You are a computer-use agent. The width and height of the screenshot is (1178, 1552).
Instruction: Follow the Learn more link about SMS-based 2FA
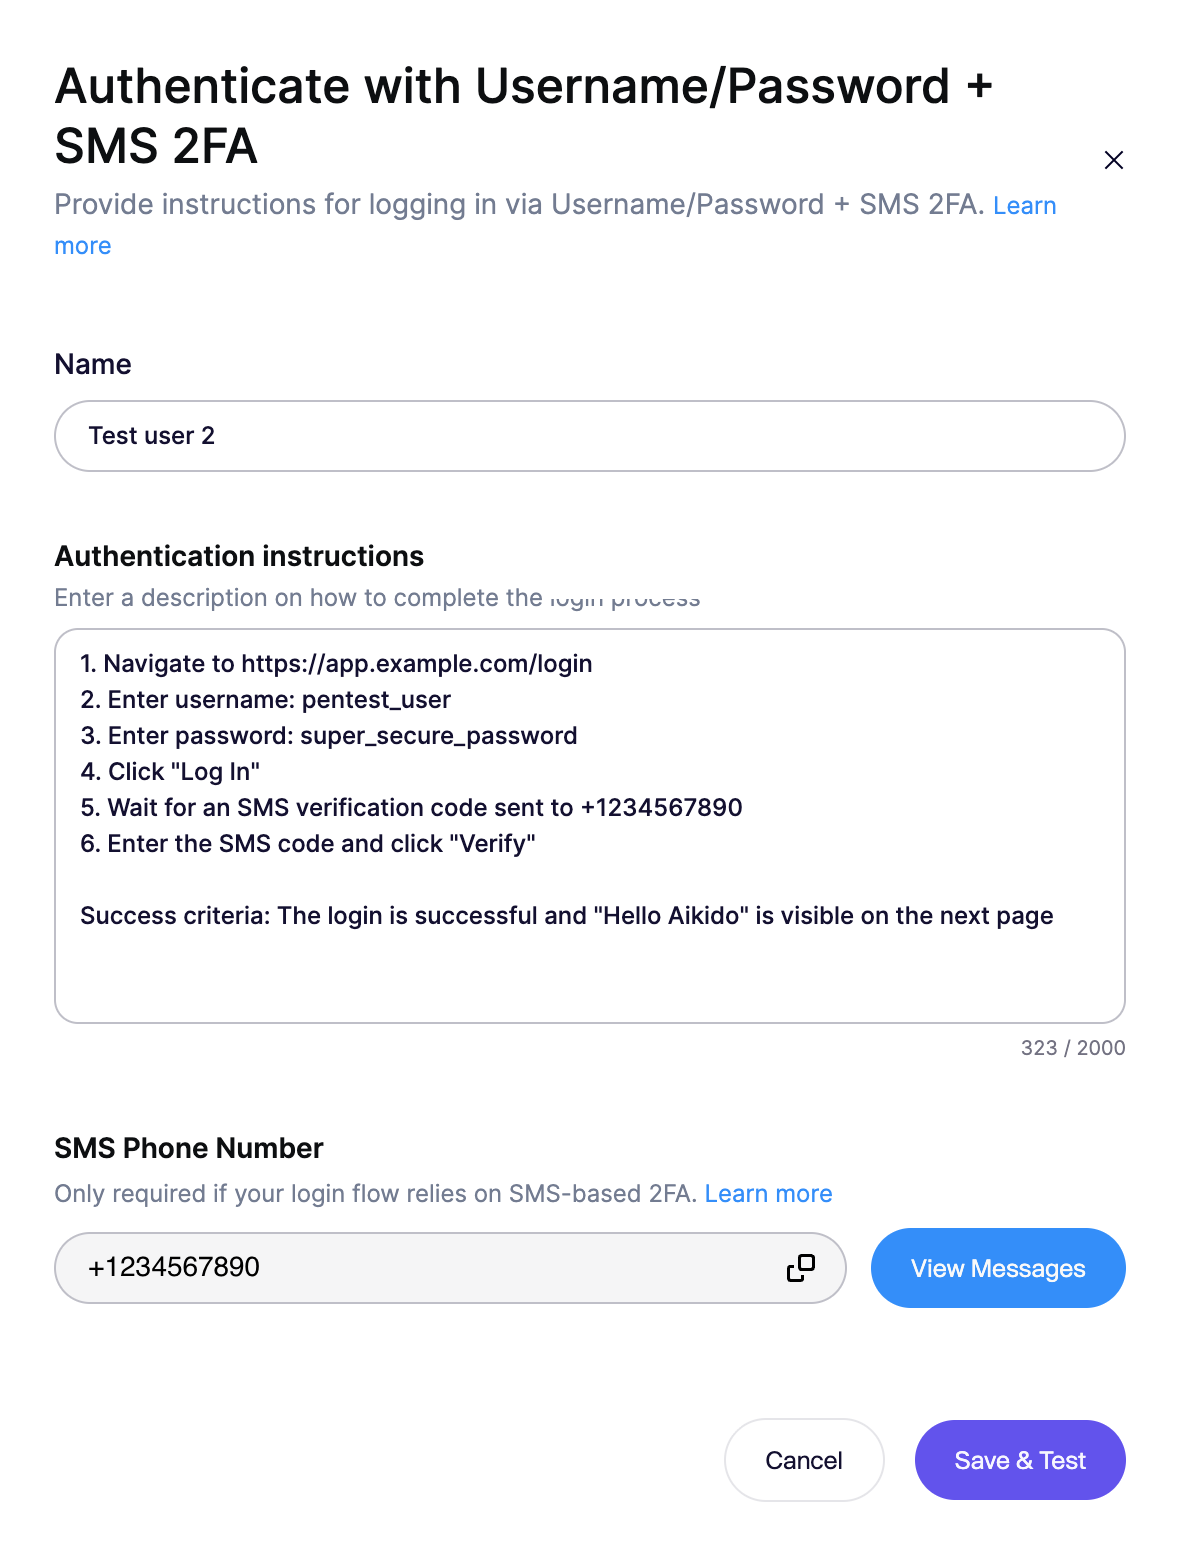click(x=768, y=1194)
